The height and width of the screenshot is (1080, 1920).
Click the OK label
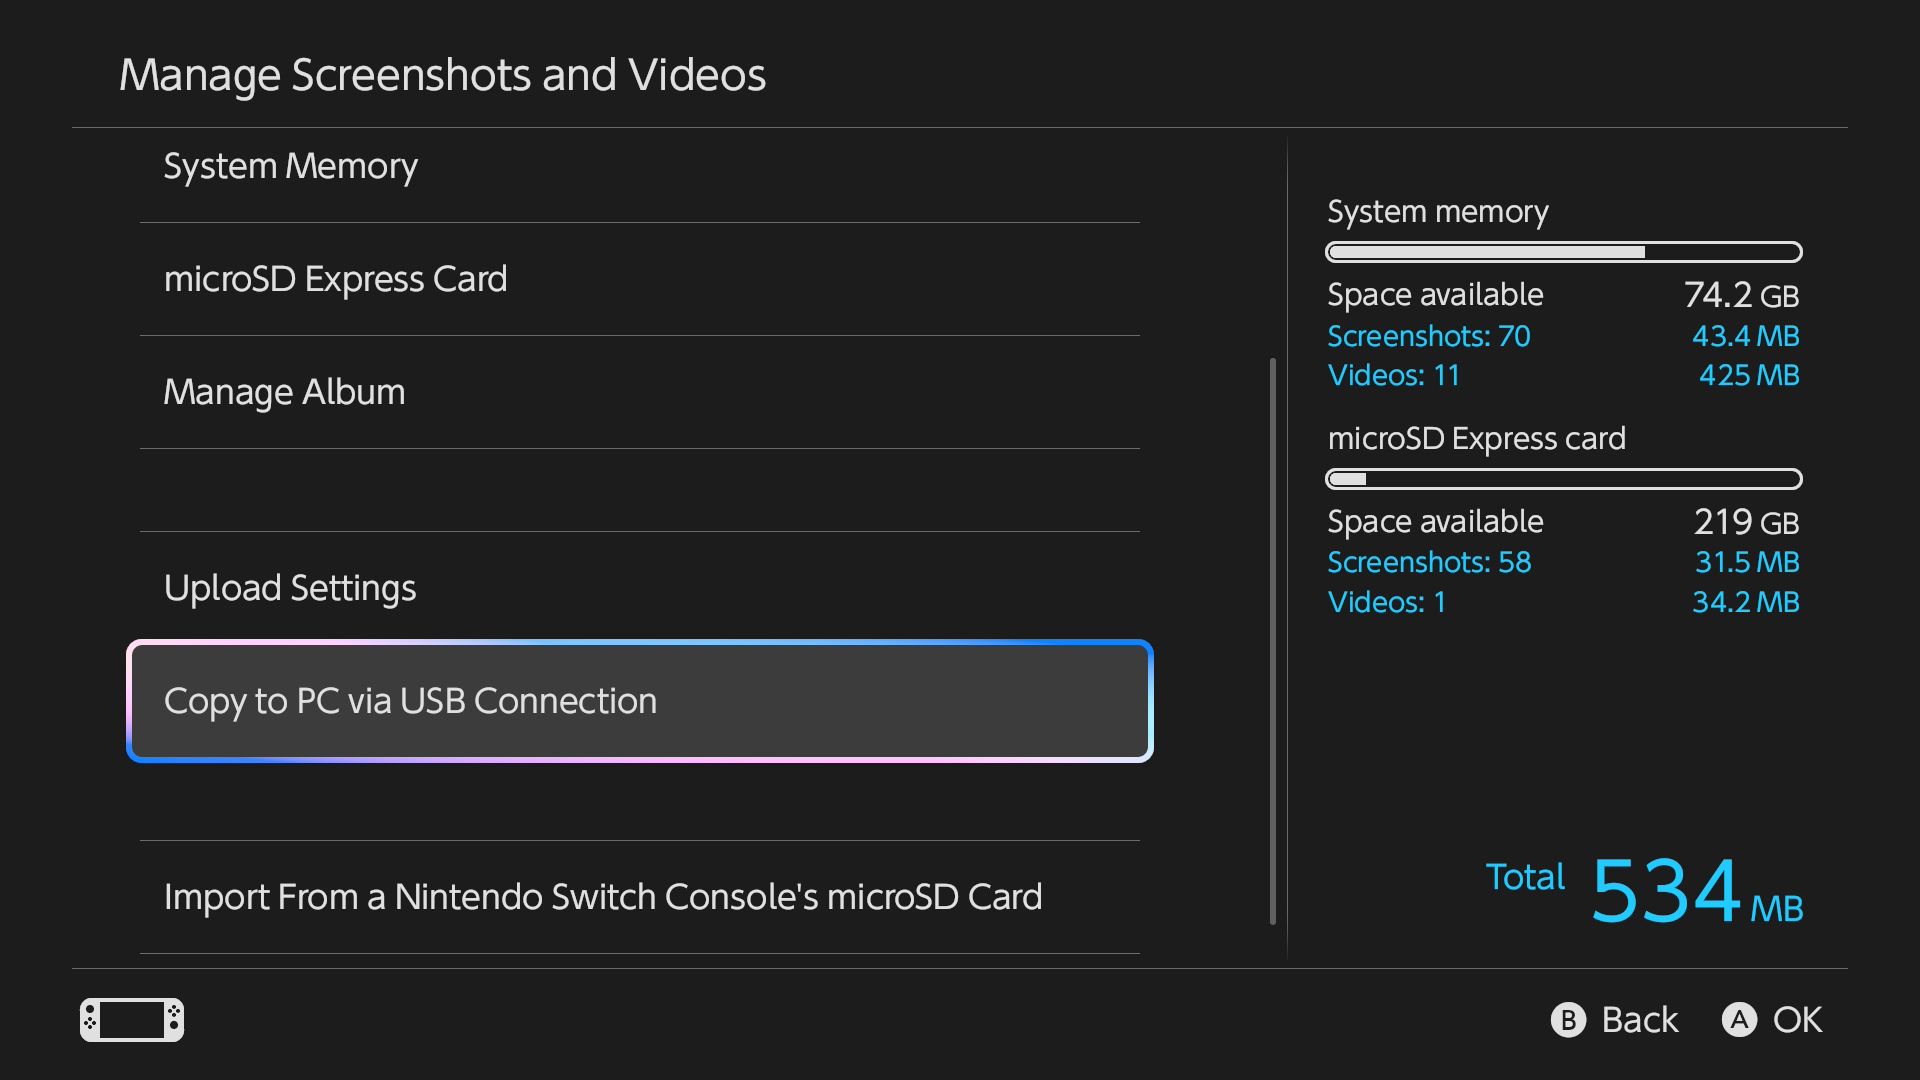pyautogui.click(x=1796, y=1020)
